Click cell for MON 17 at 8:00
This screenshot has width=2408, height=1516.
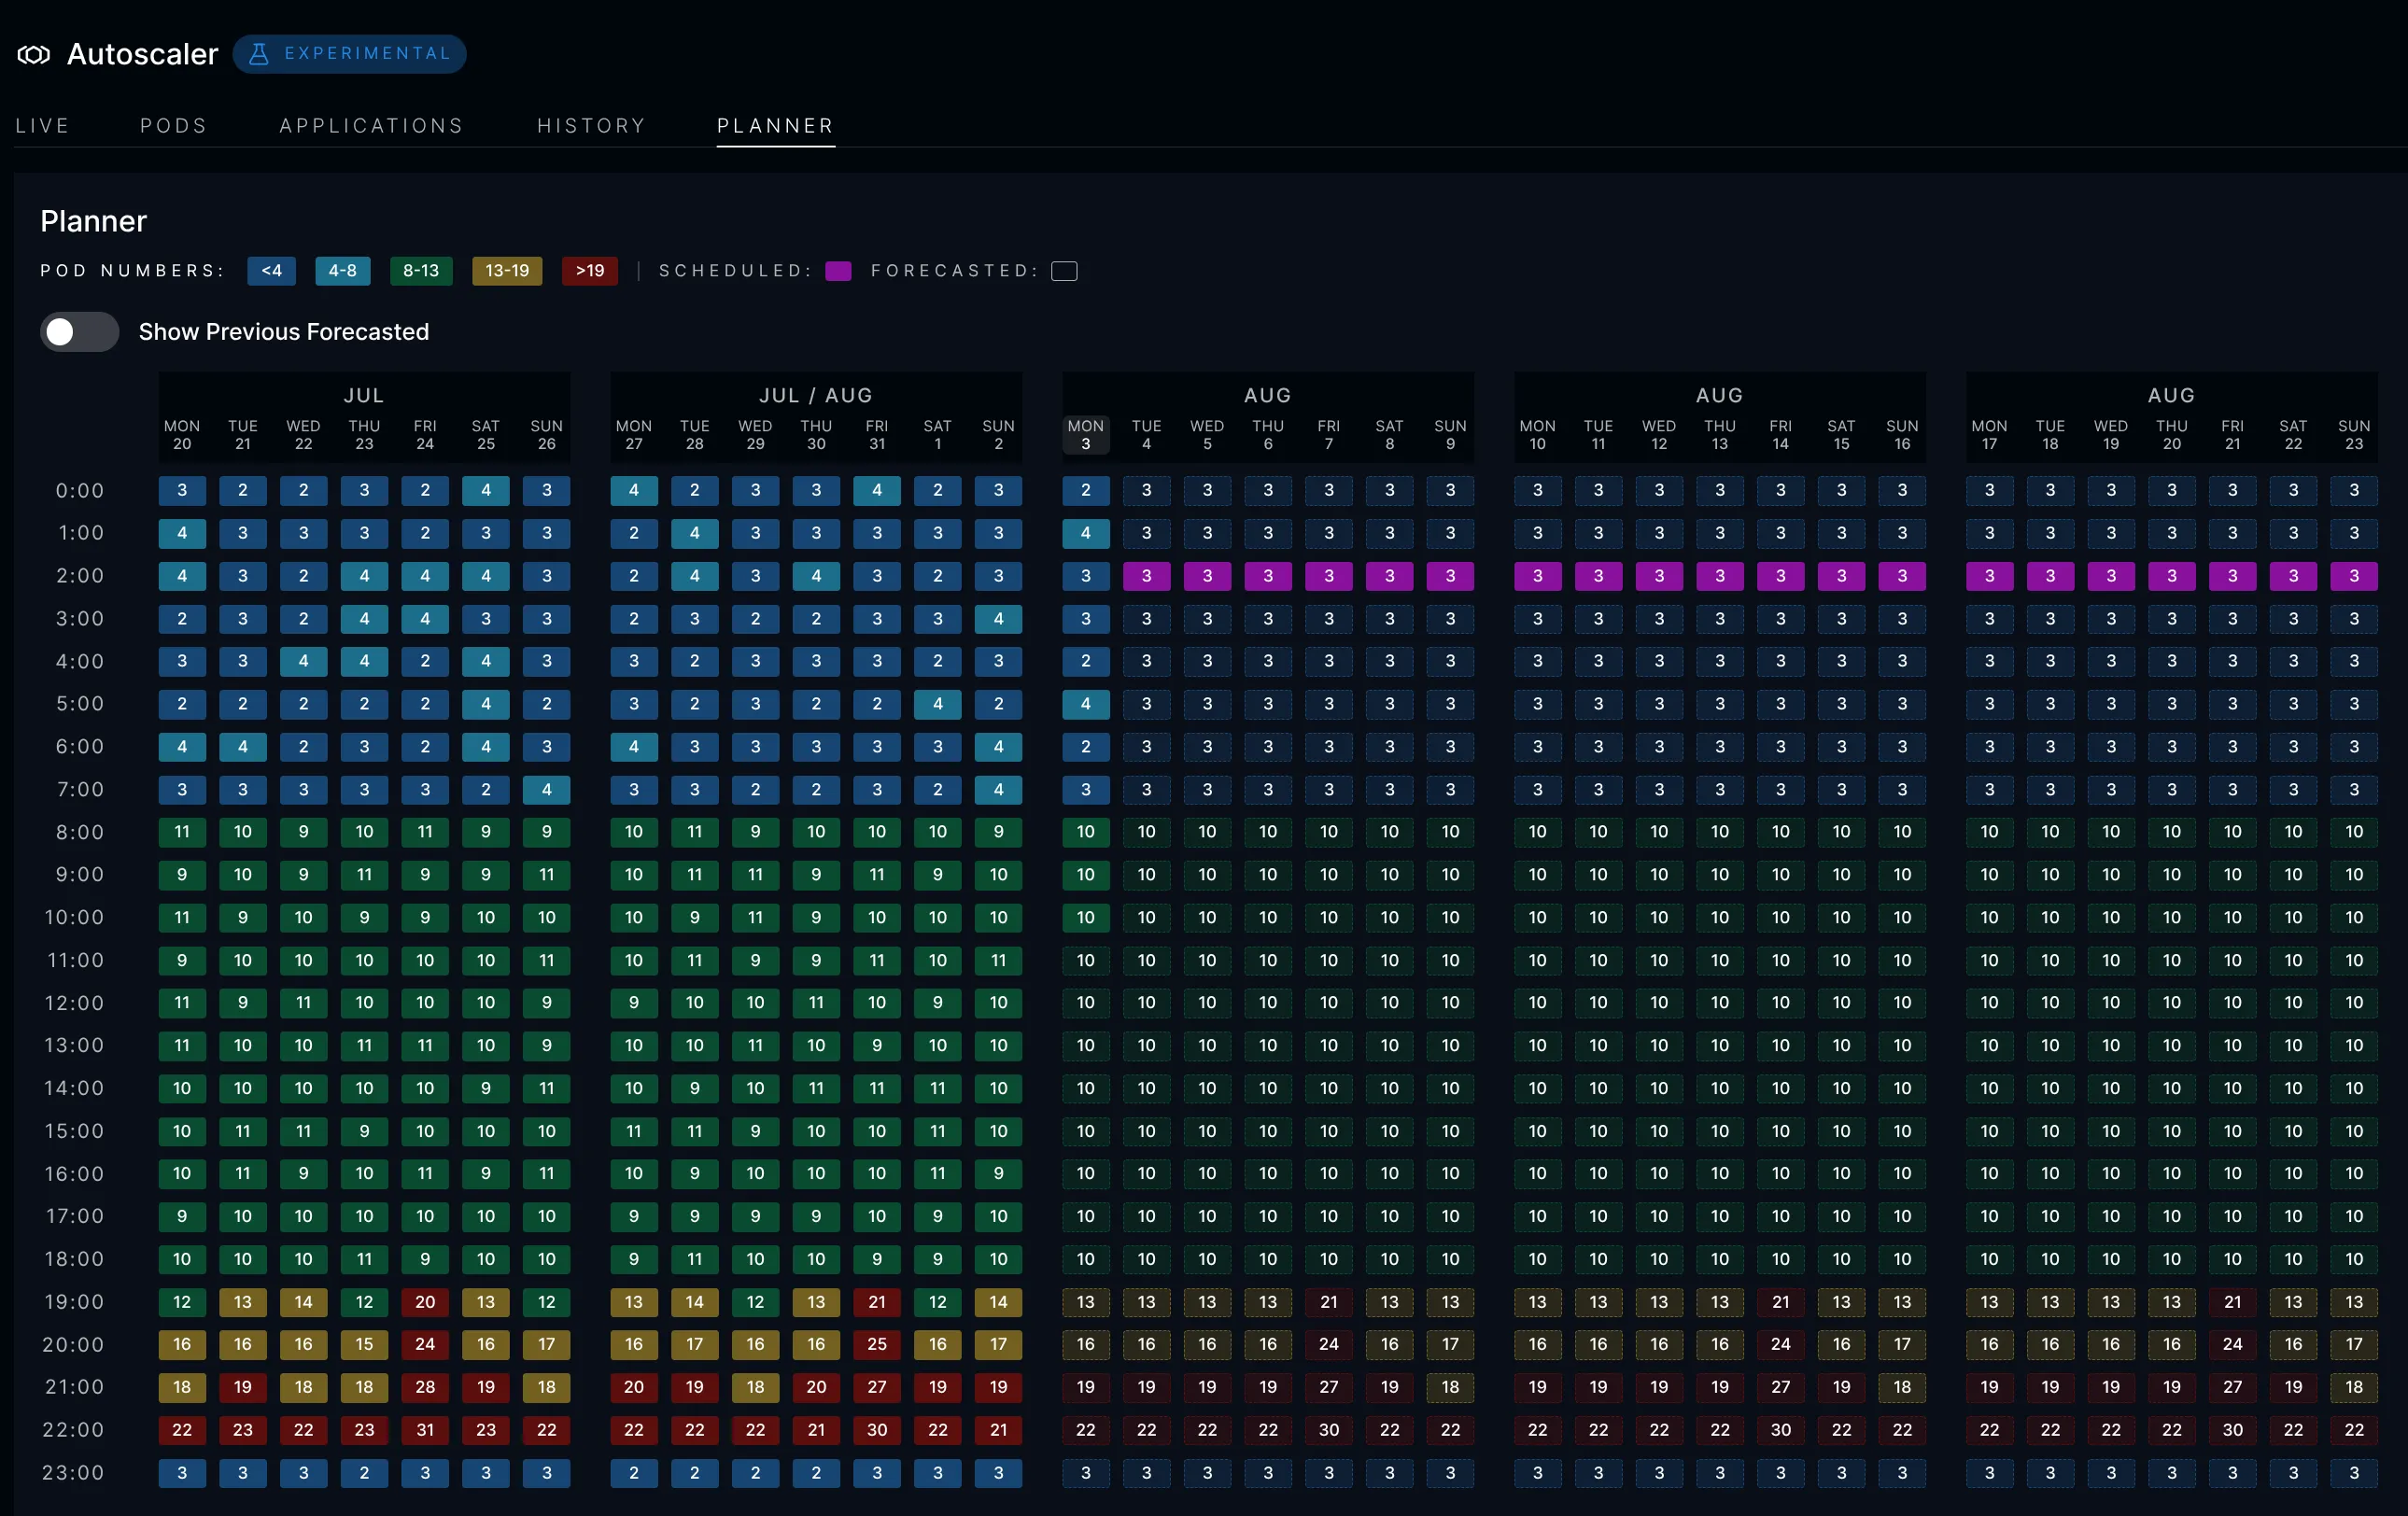1989,832
